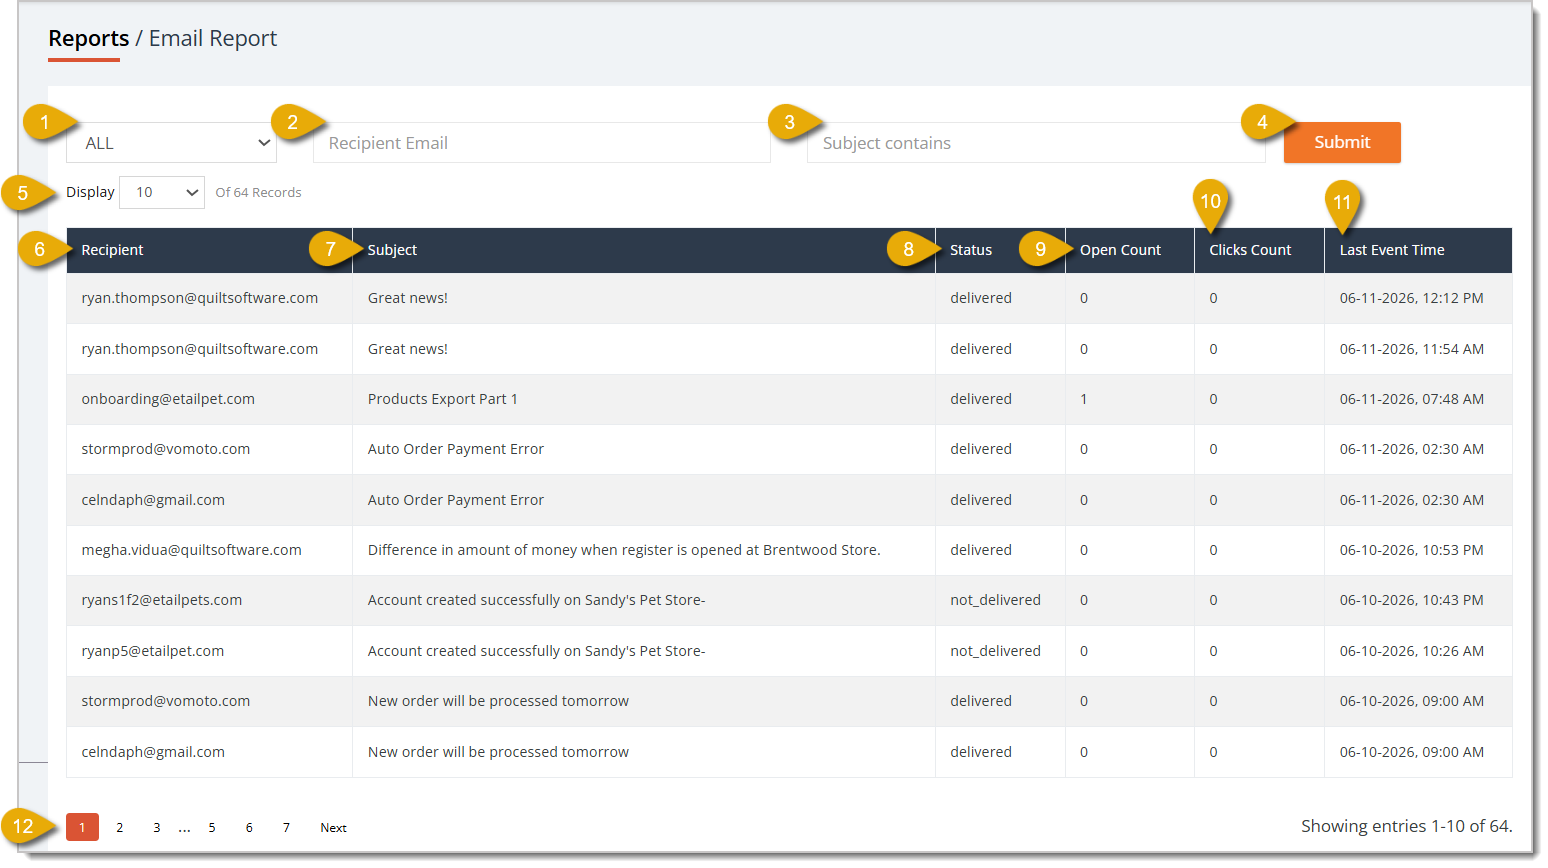The height and width of the screenshot is (868, 1548).
Task: Click timestamp 06-11-2026, 12:12 PM
Action: [1412, 298]
